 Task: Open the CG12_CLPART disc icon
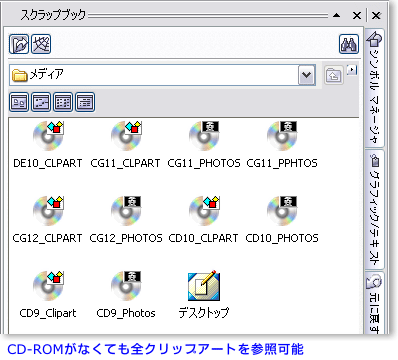point(48,211)
